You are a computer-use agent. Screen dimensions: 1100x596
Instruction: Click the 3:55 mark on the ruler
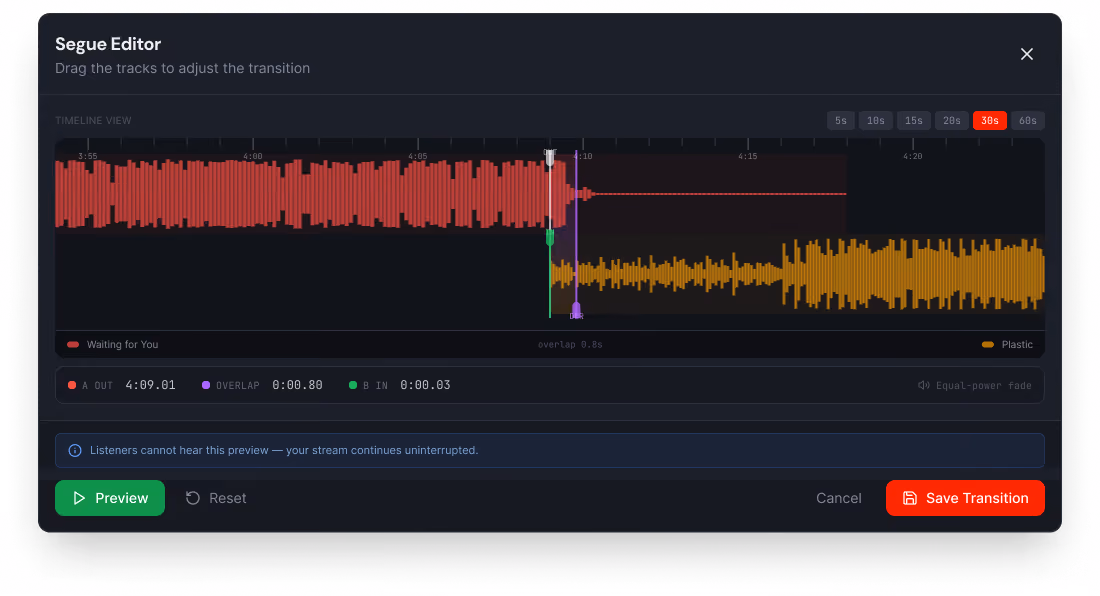[x=88, y=156]
